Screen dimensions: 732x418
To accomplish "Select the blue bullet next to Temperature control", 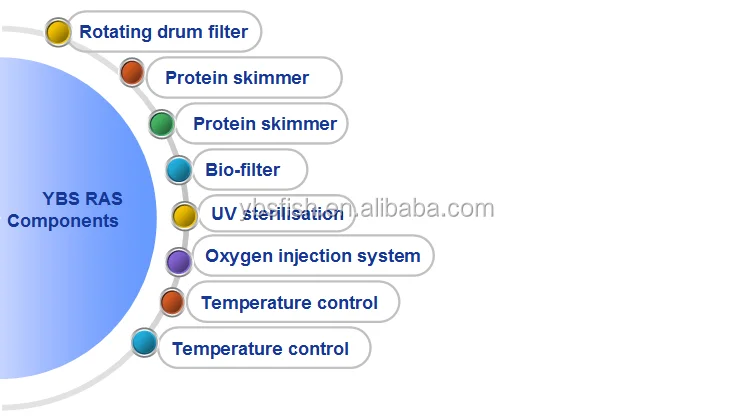I will (144, 344).
